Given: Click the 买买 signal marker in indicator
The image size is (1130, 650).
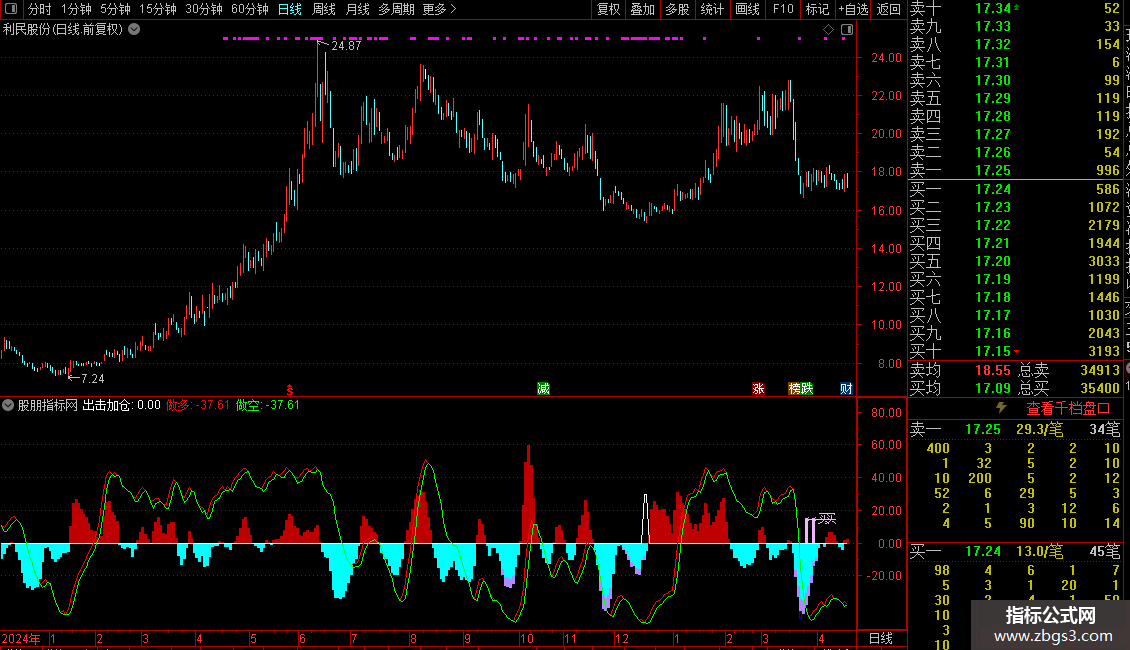Looking at the screenshot, I should tap(827, 518).
